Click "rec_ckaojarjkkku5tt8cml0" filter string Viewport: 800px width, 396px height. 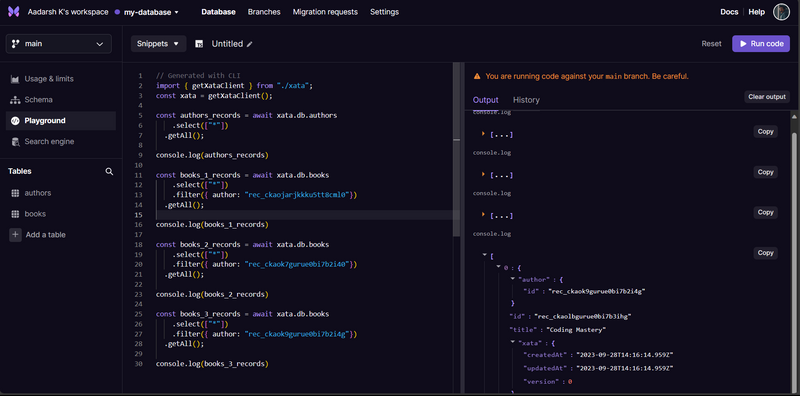coord(298,195)
